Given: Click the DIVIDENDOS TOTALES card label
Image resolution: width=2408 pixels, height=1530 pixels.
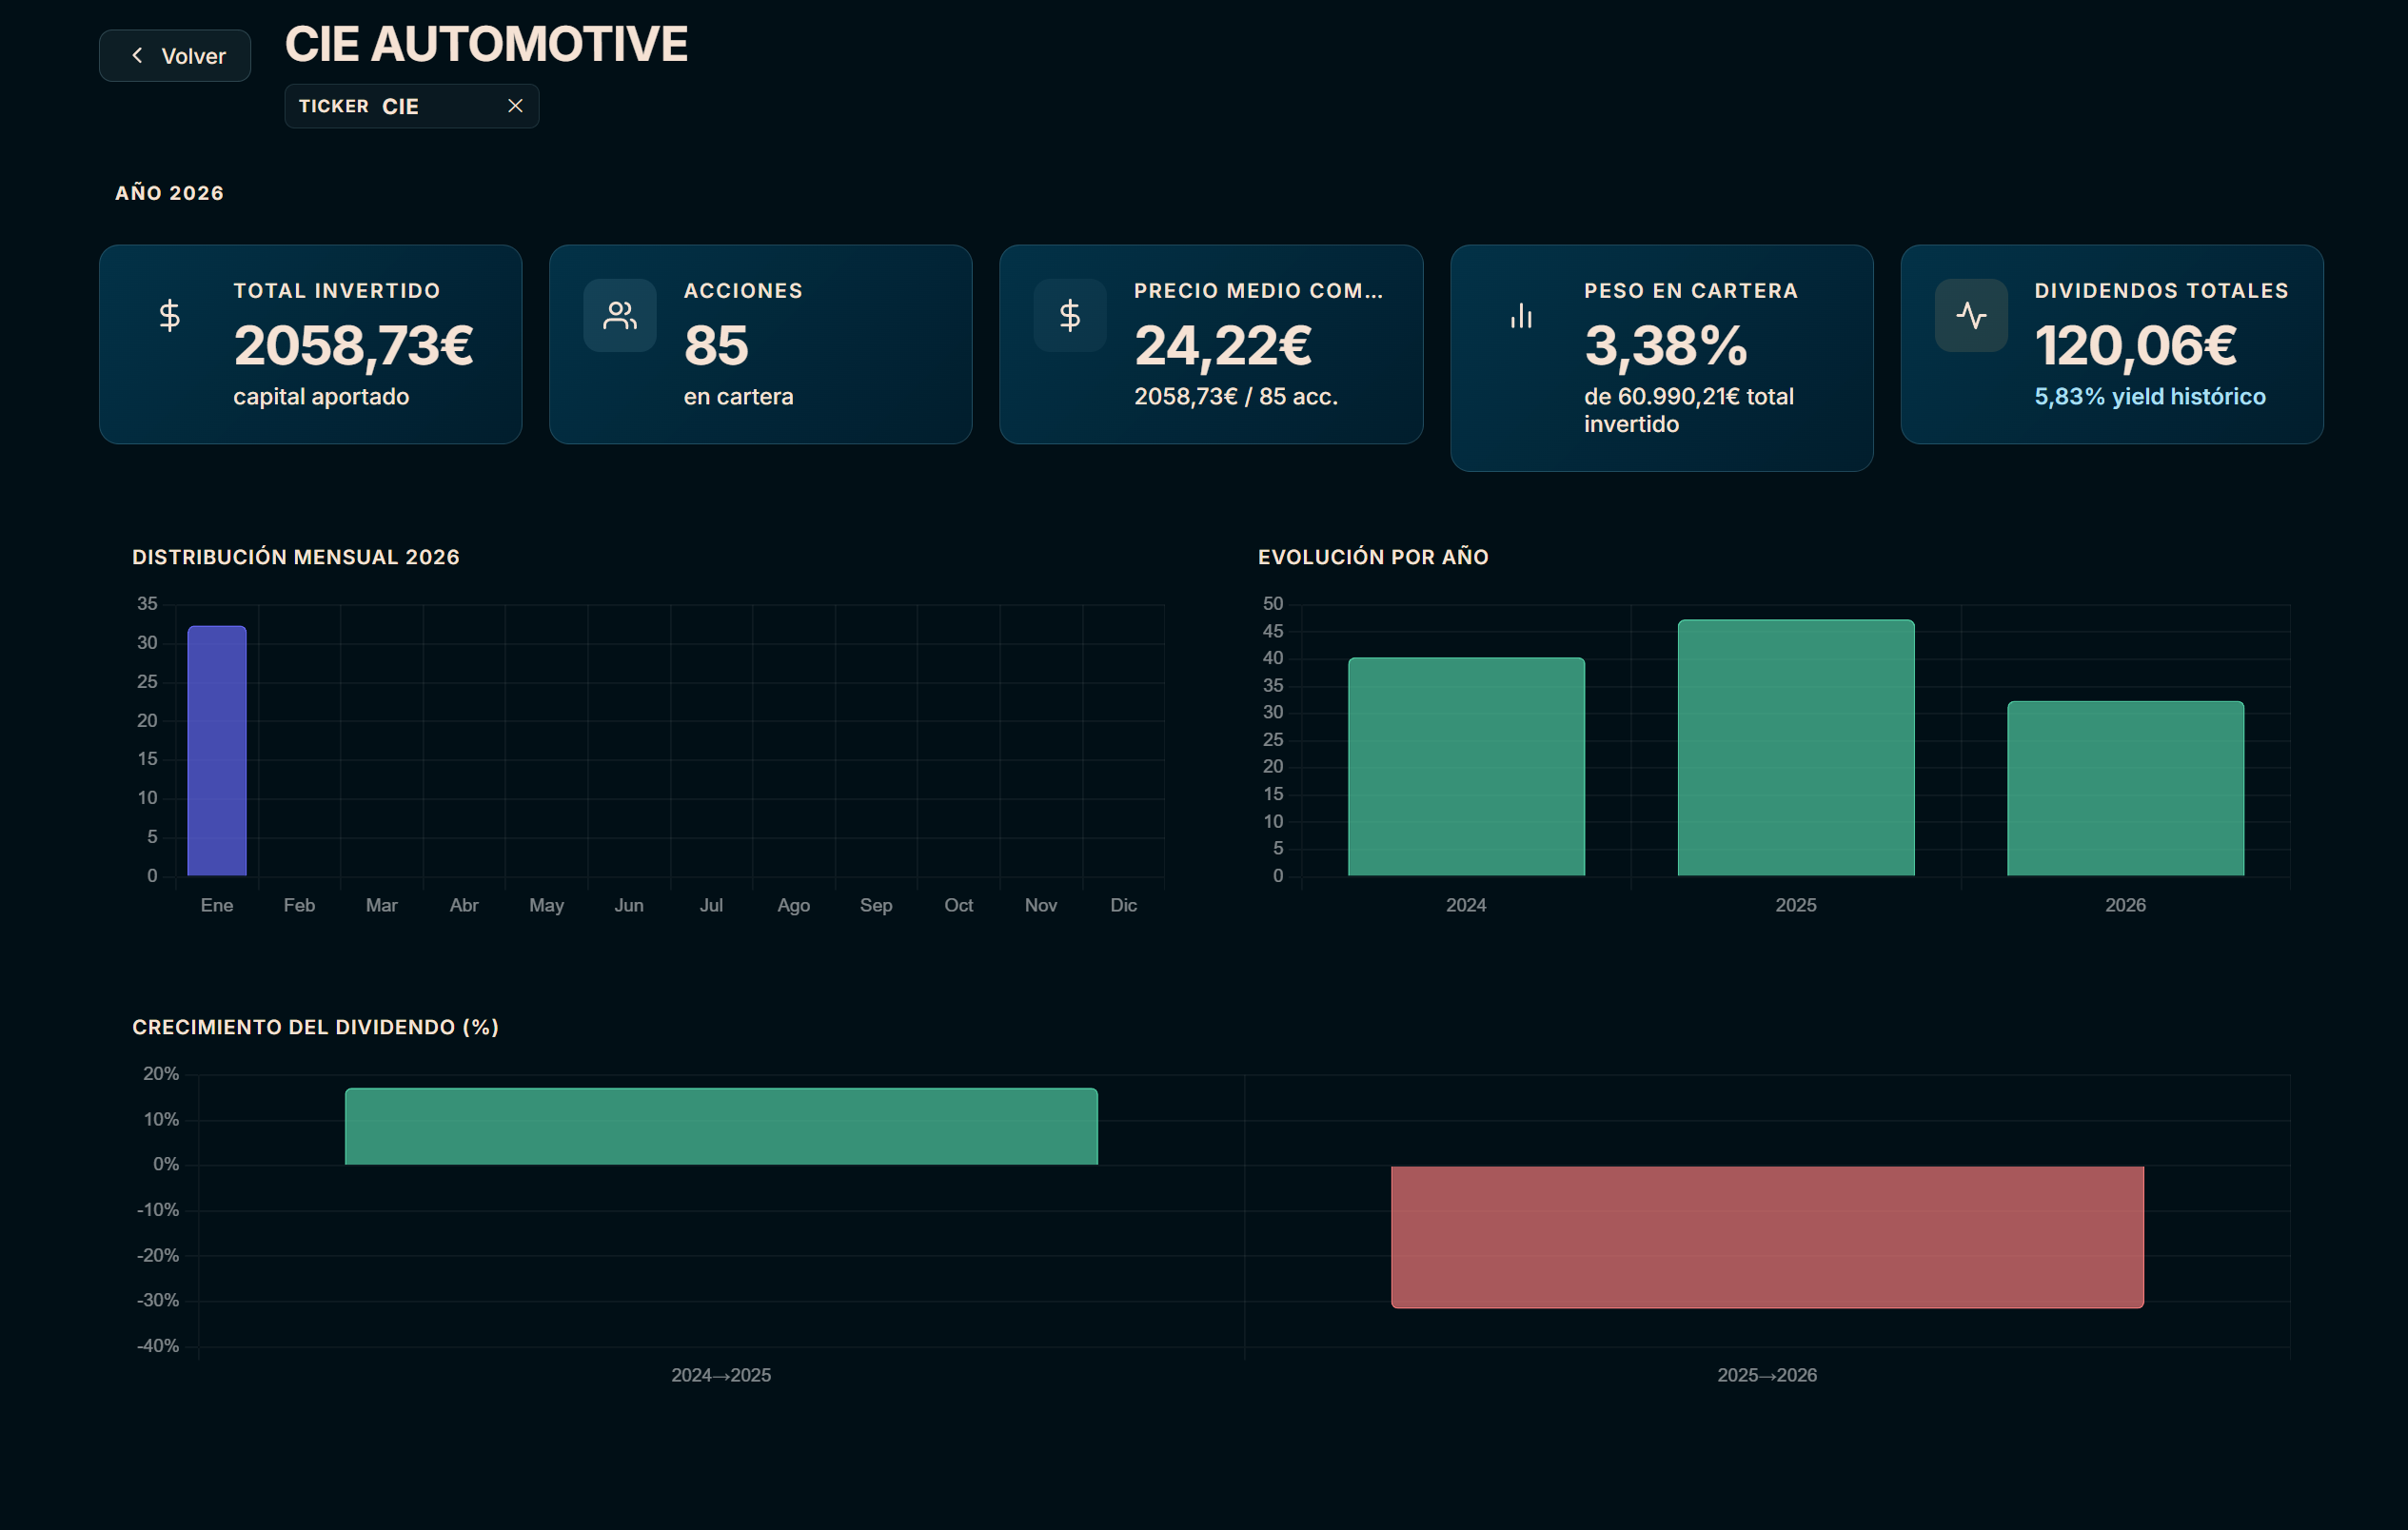Looking at the screenshot, I should tap(2161, 291).
